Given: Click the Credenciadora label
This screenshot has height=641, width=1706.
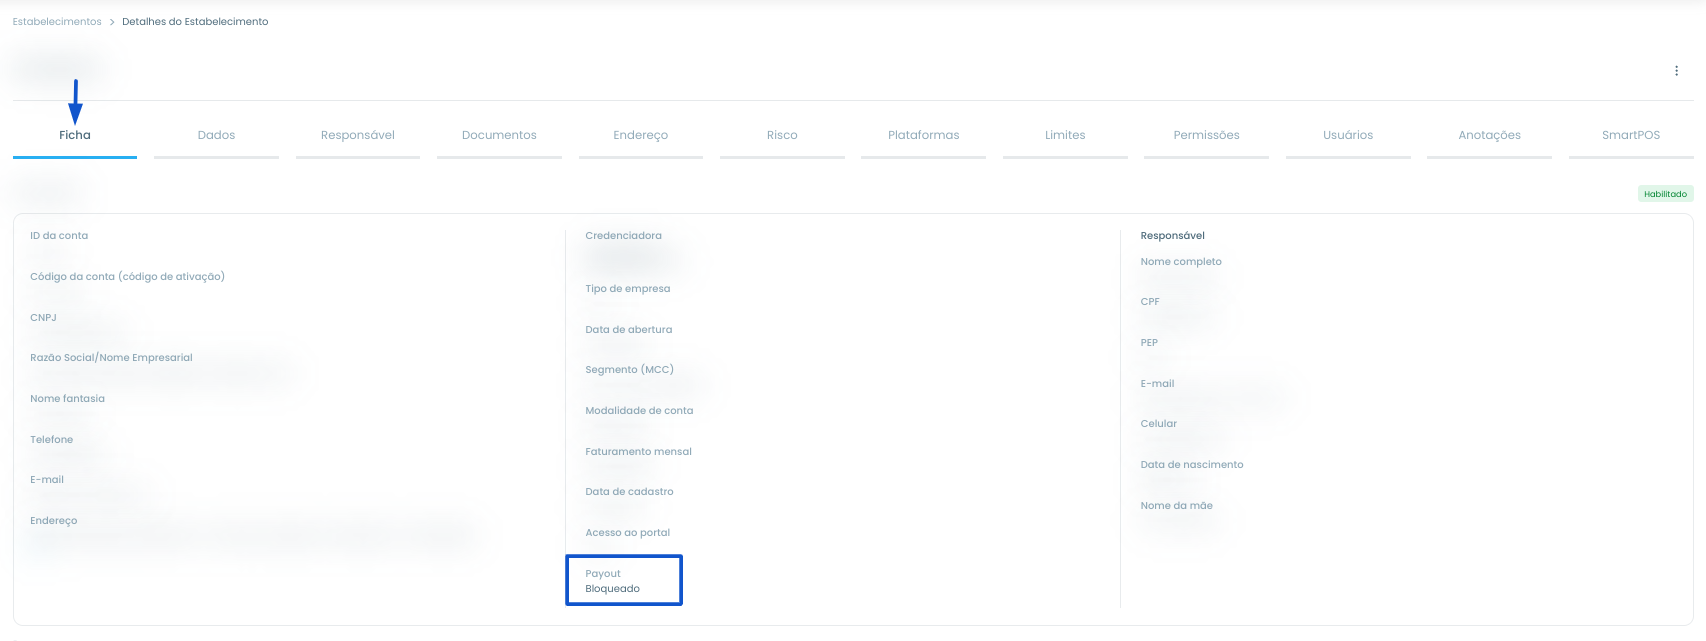Looking at the screenshot, I should click(623, 236).
